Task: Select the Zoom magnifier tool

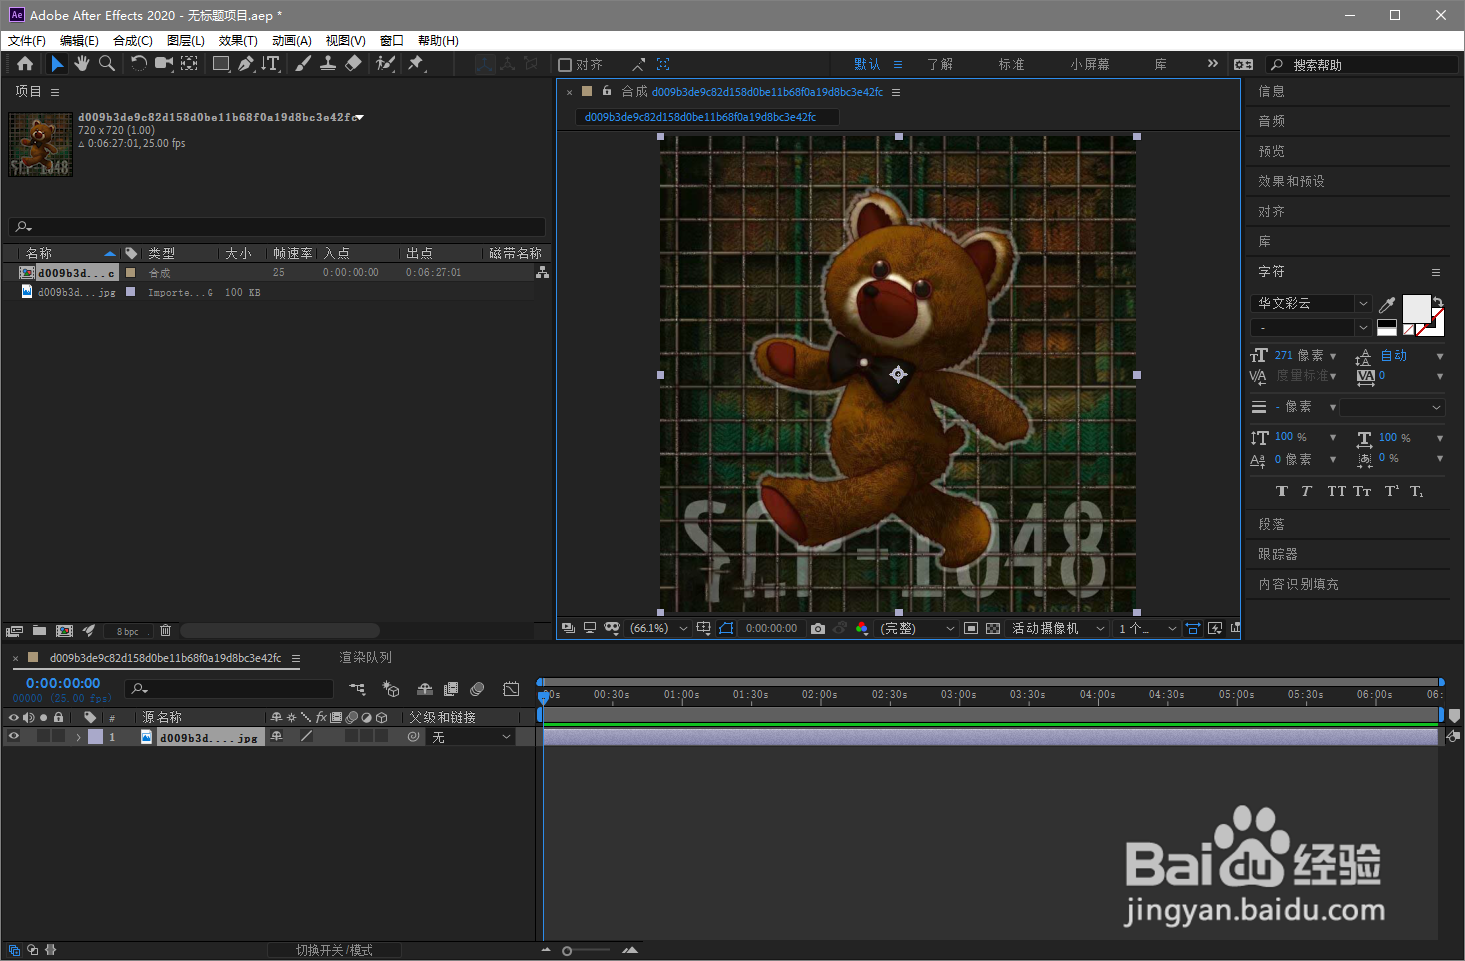Action: coord(106,64)
